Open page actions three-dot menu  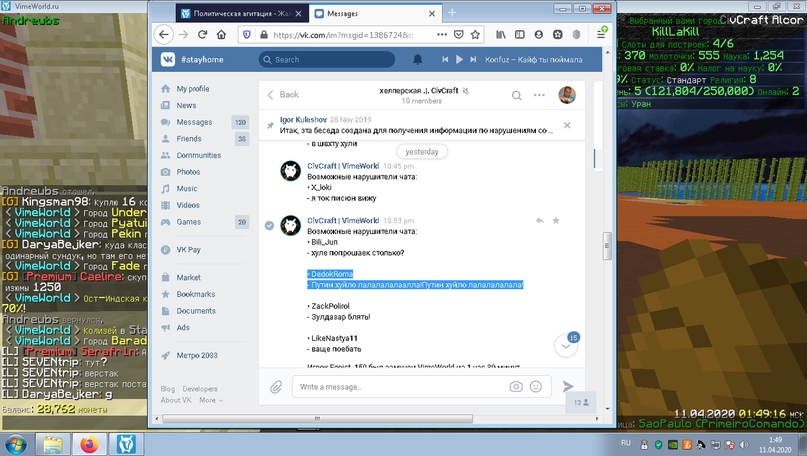442,34
